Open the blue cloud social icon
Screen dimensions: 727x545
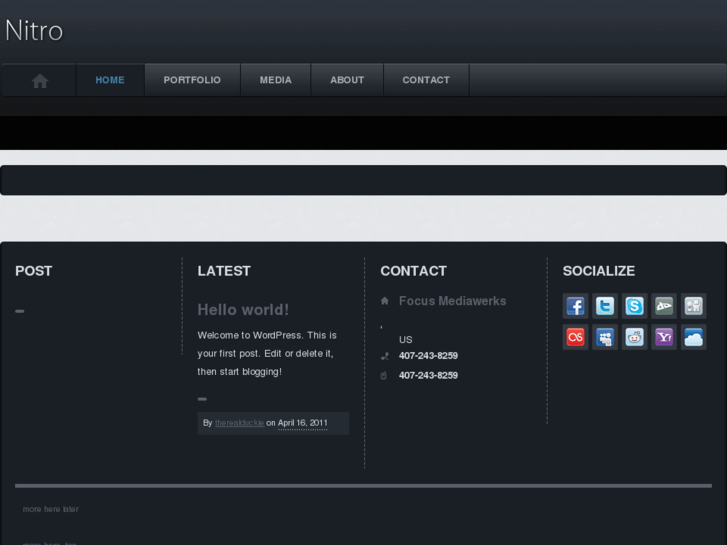point(694,337)
